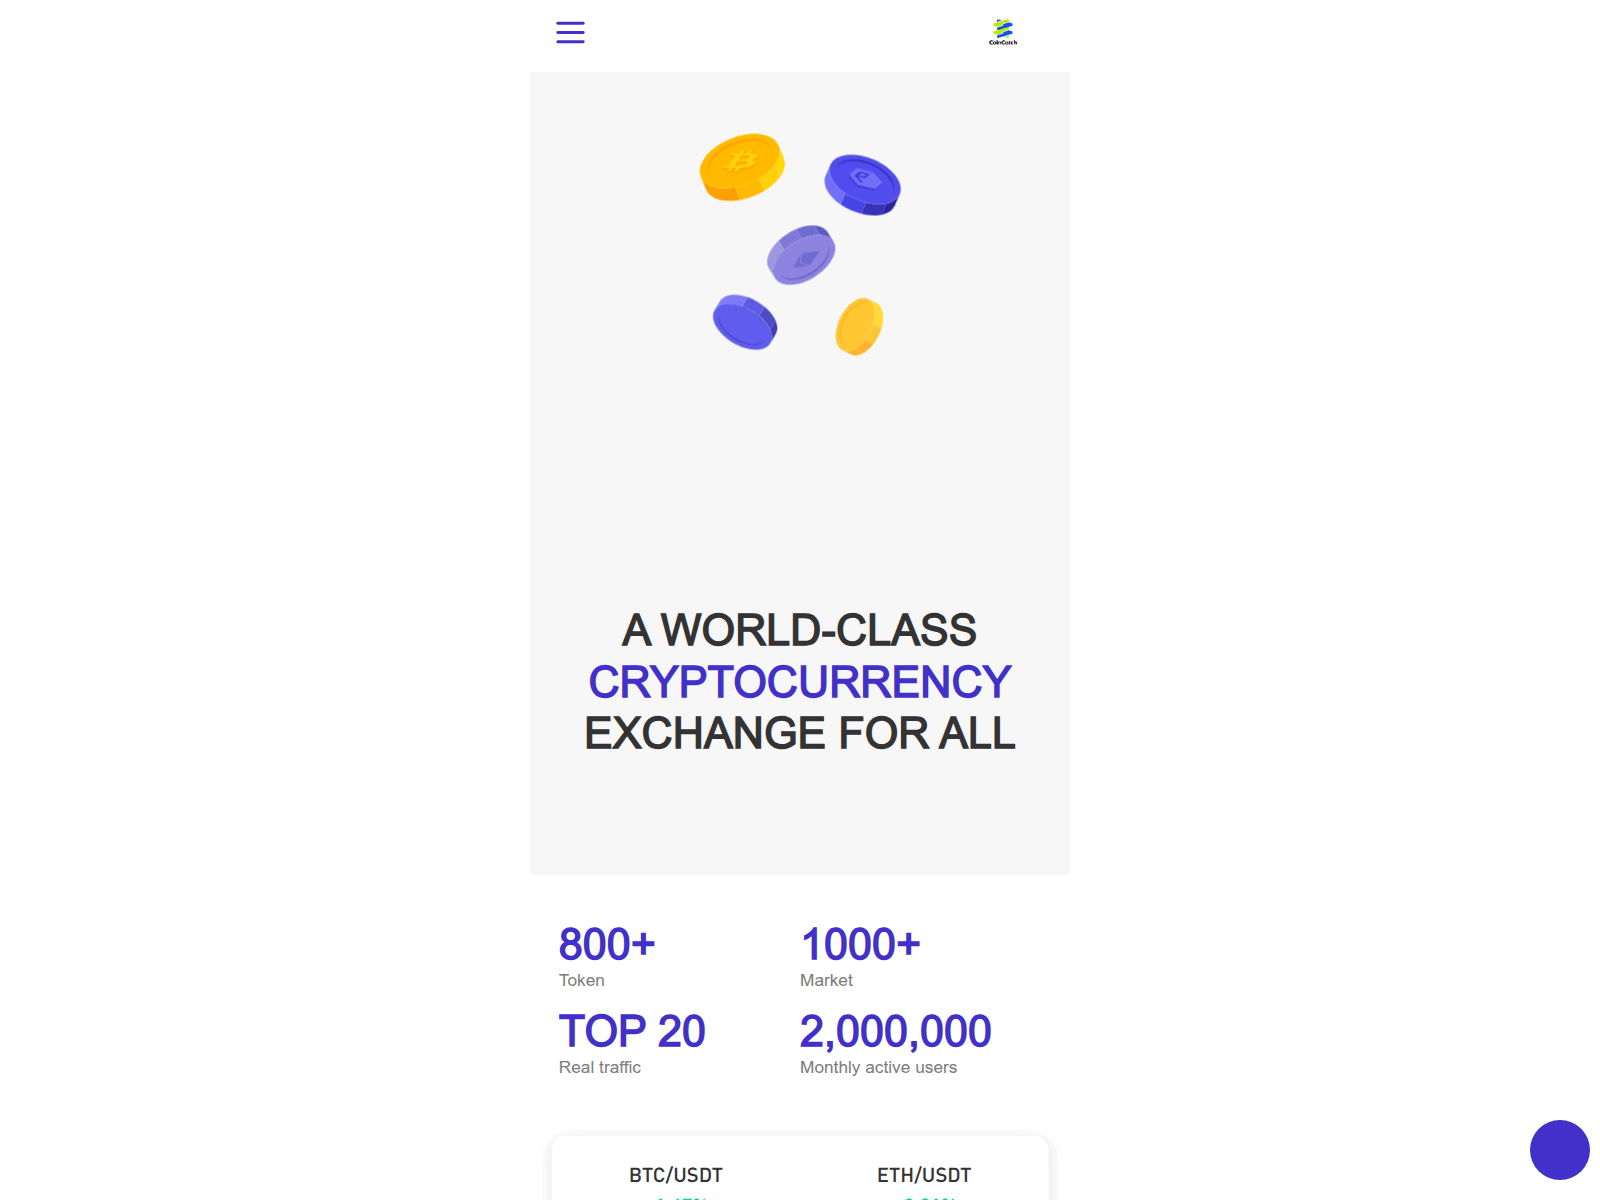Click the A WORLD-CLASS heading text

point(798,631)
